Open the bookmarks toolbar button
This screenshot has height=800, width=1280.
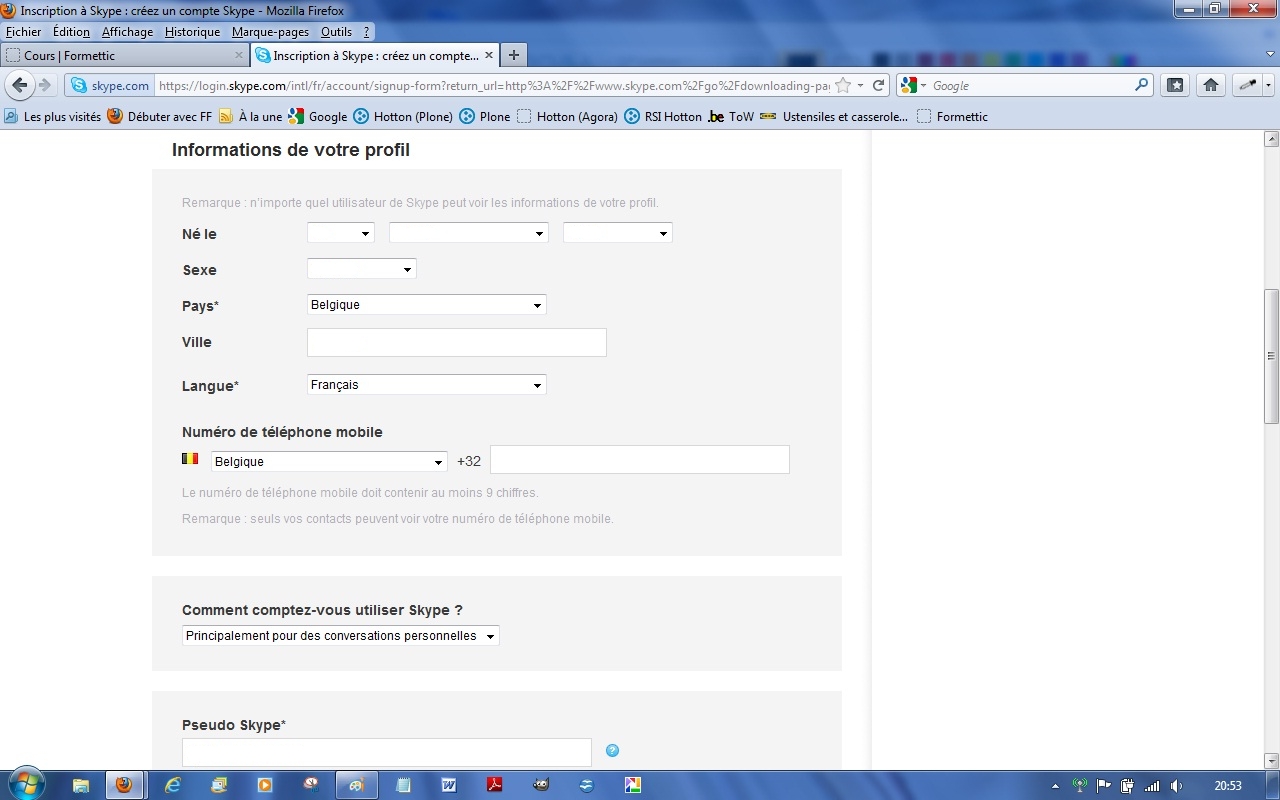[1176, 86]
